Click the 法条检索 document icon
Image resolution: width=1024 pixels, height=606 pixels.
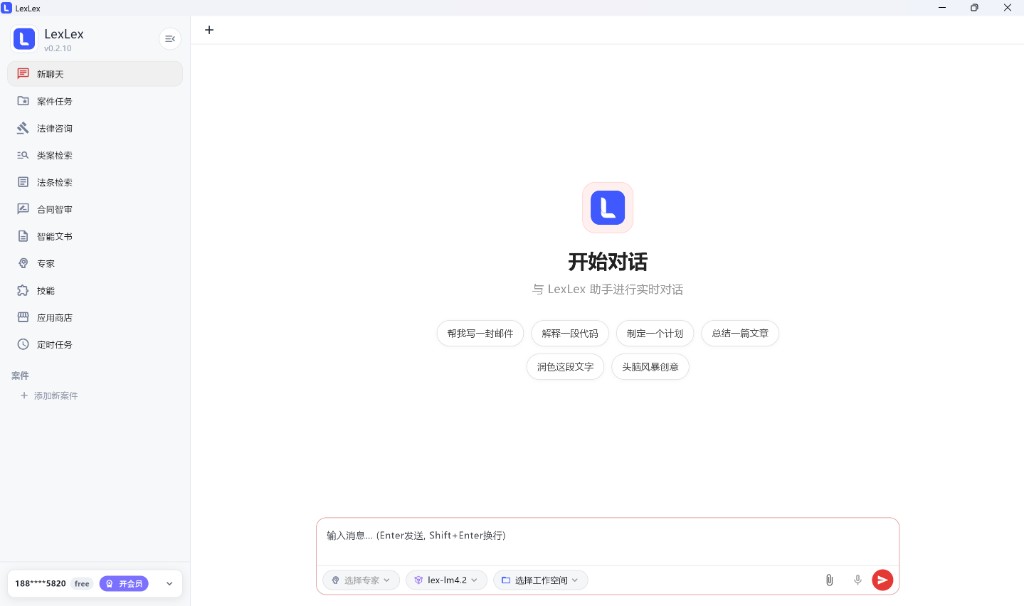(x=23, y=182)
